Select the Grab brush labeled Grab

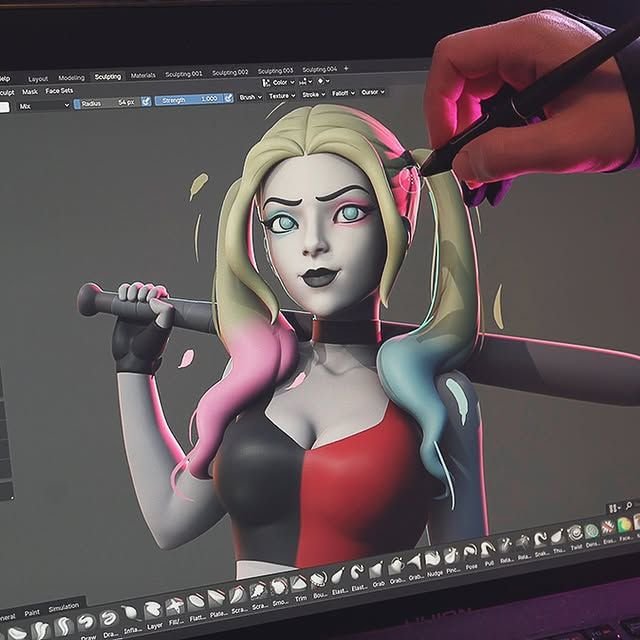[x=377, y=575]
